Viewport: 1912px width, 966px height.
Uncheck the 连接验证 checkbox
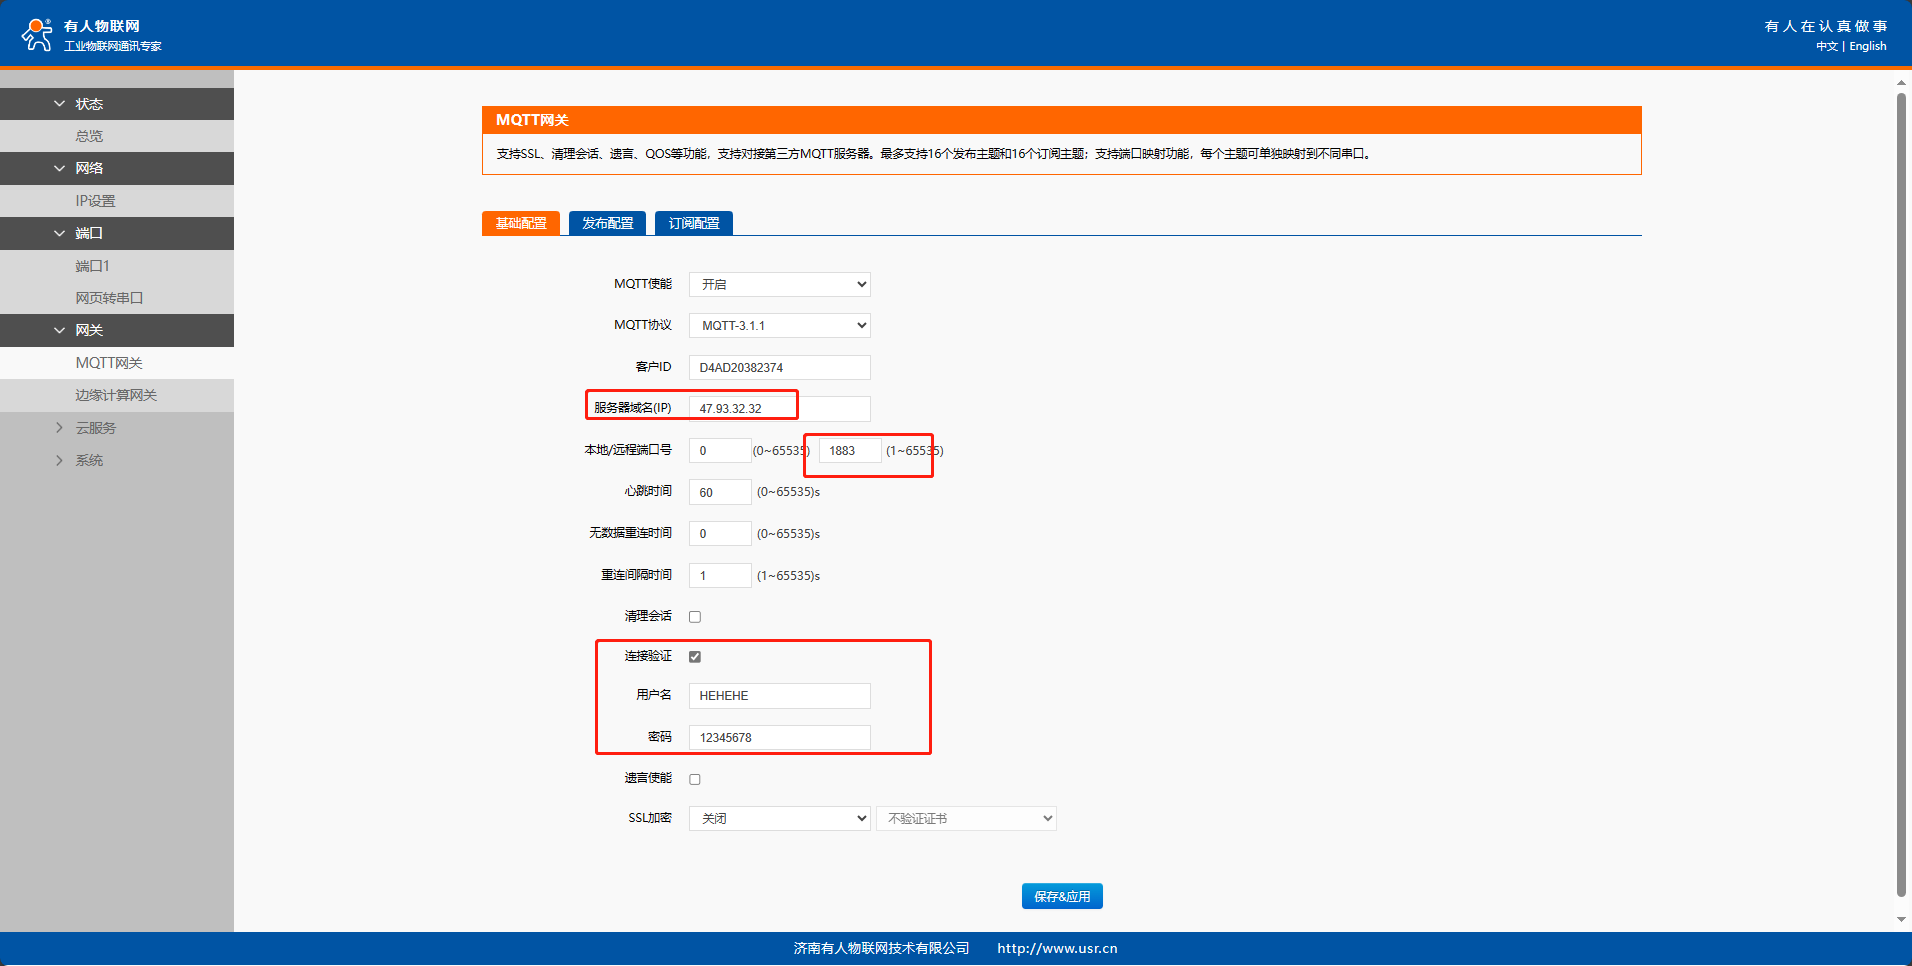pos(695,657)
